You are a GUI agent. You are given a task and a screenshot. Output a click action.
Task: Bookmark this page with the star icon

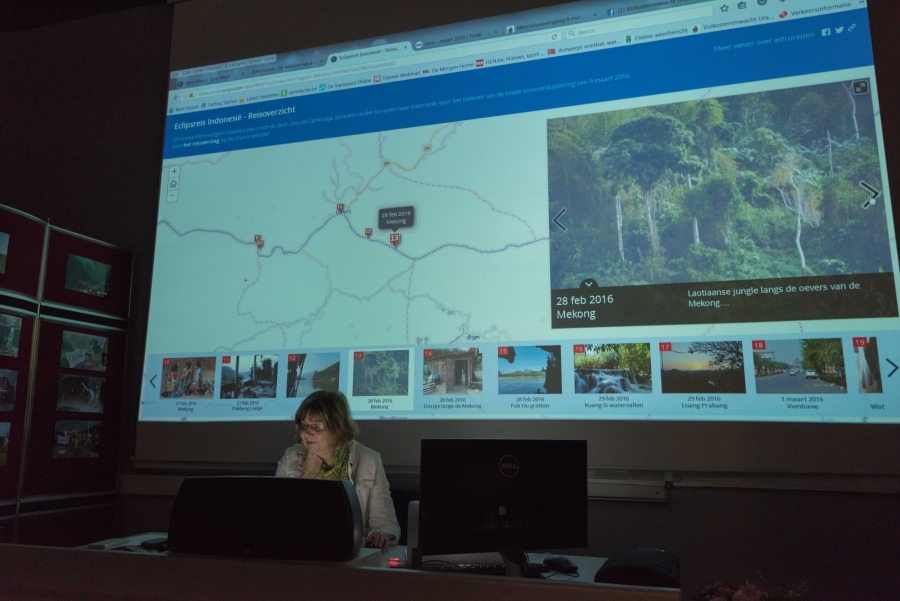click(x=724, y=8)
